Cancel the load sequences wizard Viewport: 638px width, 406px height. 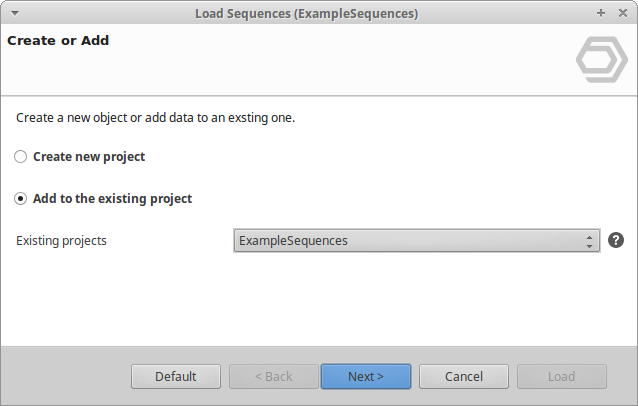pyautogui.click(x=463, y=376)
